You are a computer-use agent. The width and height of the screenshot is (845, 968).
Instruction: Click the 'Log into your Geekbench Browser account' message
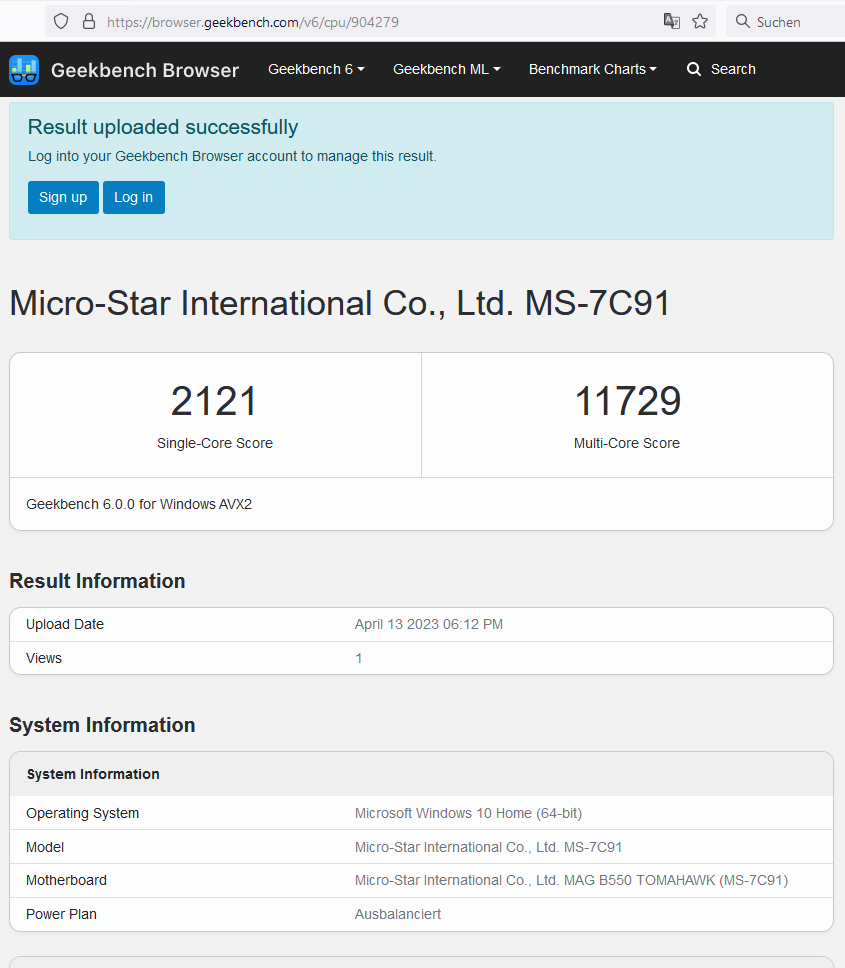coord(232,156)
